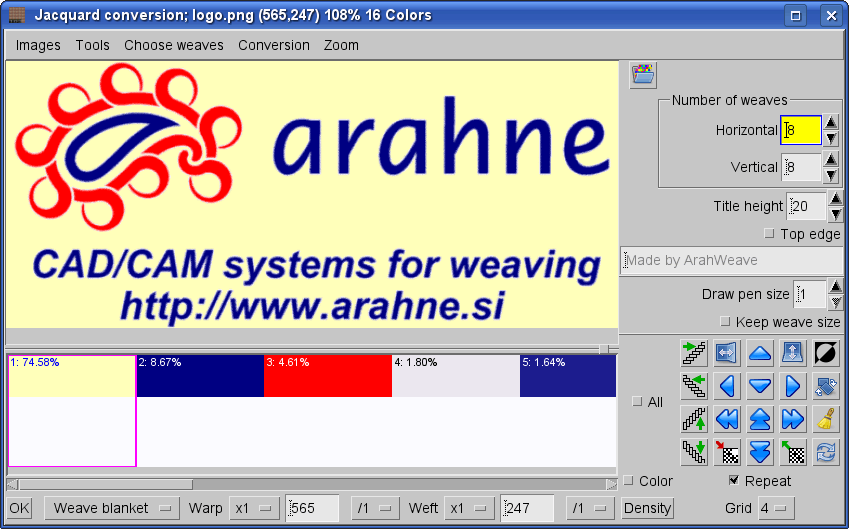Decrease Draw pen size

(835, 302)
